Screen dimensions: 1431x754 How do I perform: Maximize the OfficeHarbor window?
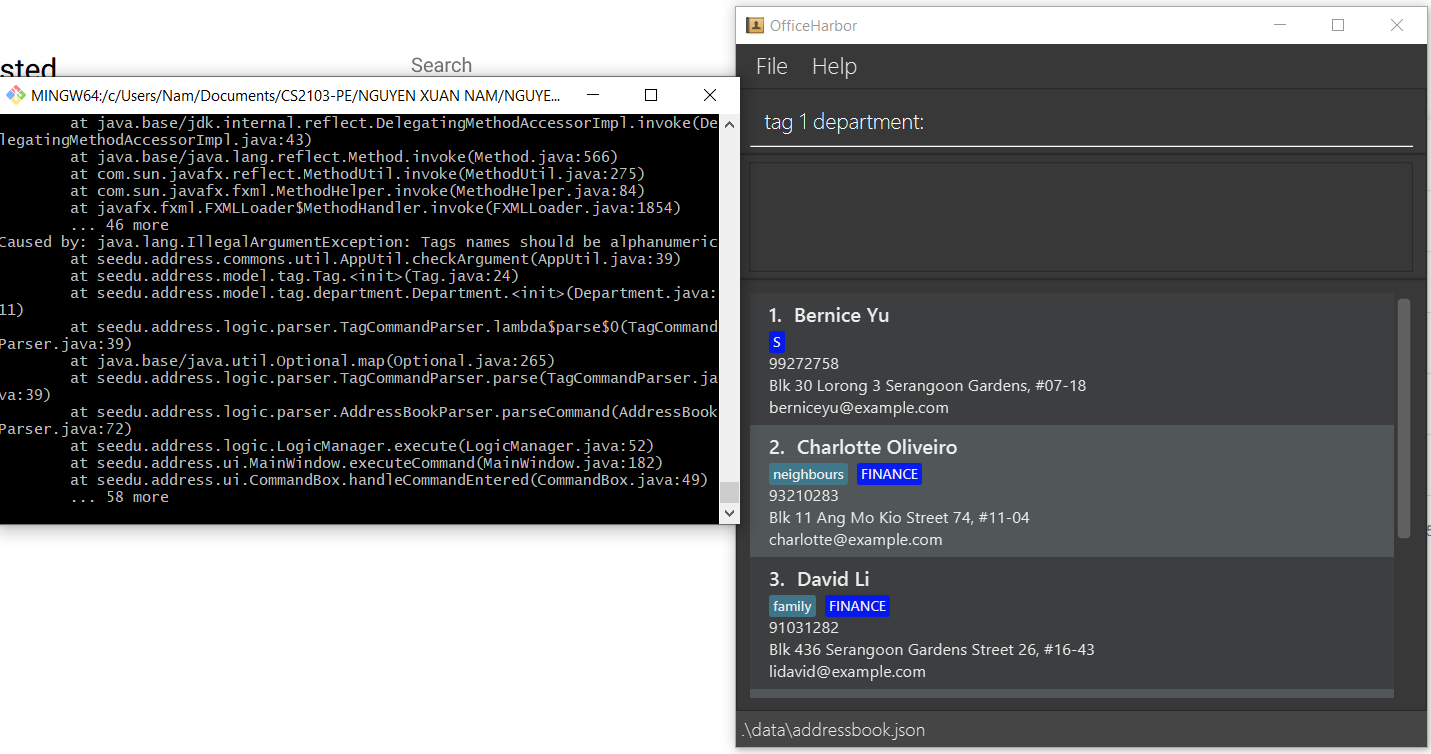click(x=1338, y=25)
